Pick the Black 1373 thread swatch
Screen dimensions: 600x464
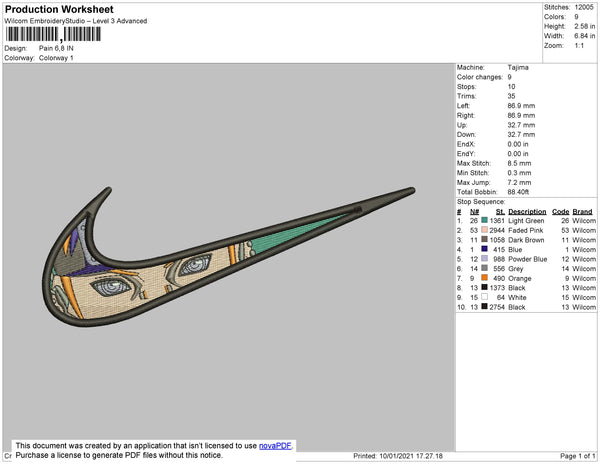tap(484, 287)
